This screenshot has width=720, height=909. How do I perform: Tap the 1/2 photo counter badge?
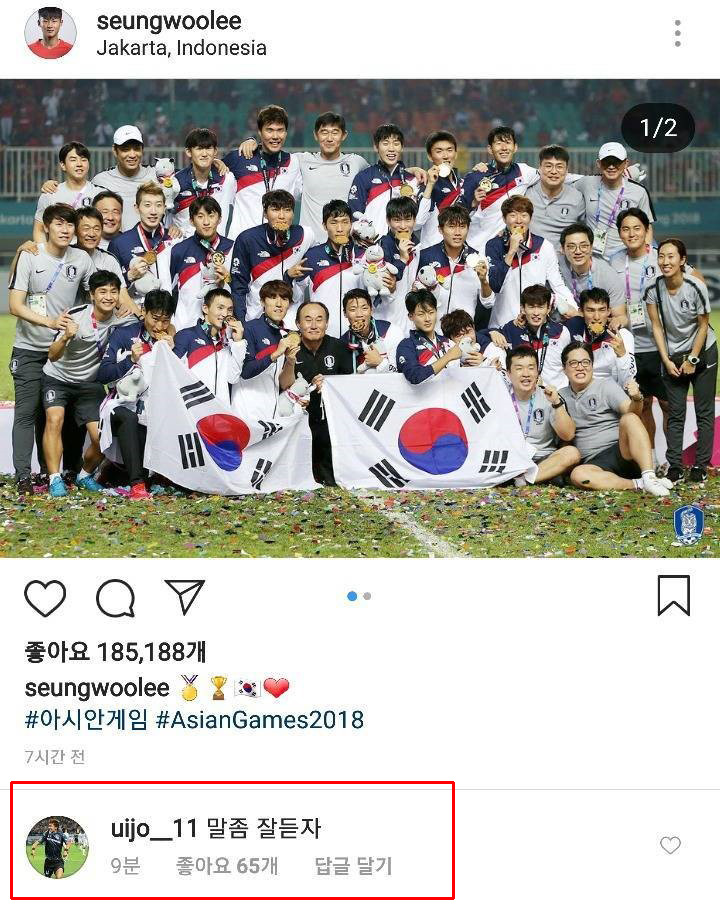(658, 128)
